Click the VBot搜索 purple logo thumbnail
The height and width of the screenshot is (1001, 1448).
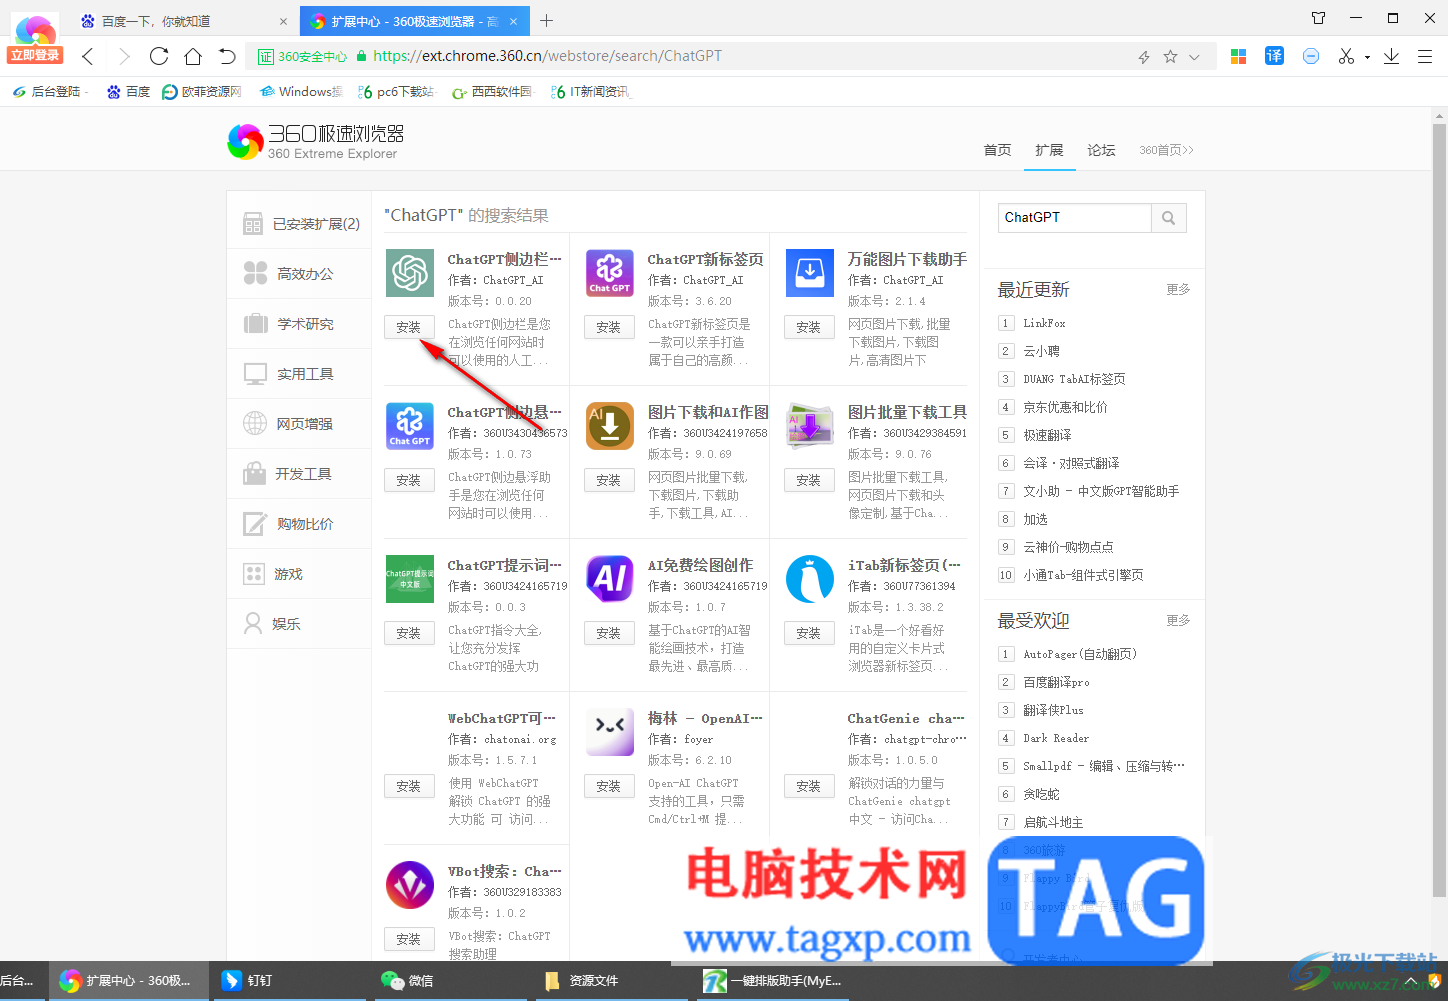point(410,885)
